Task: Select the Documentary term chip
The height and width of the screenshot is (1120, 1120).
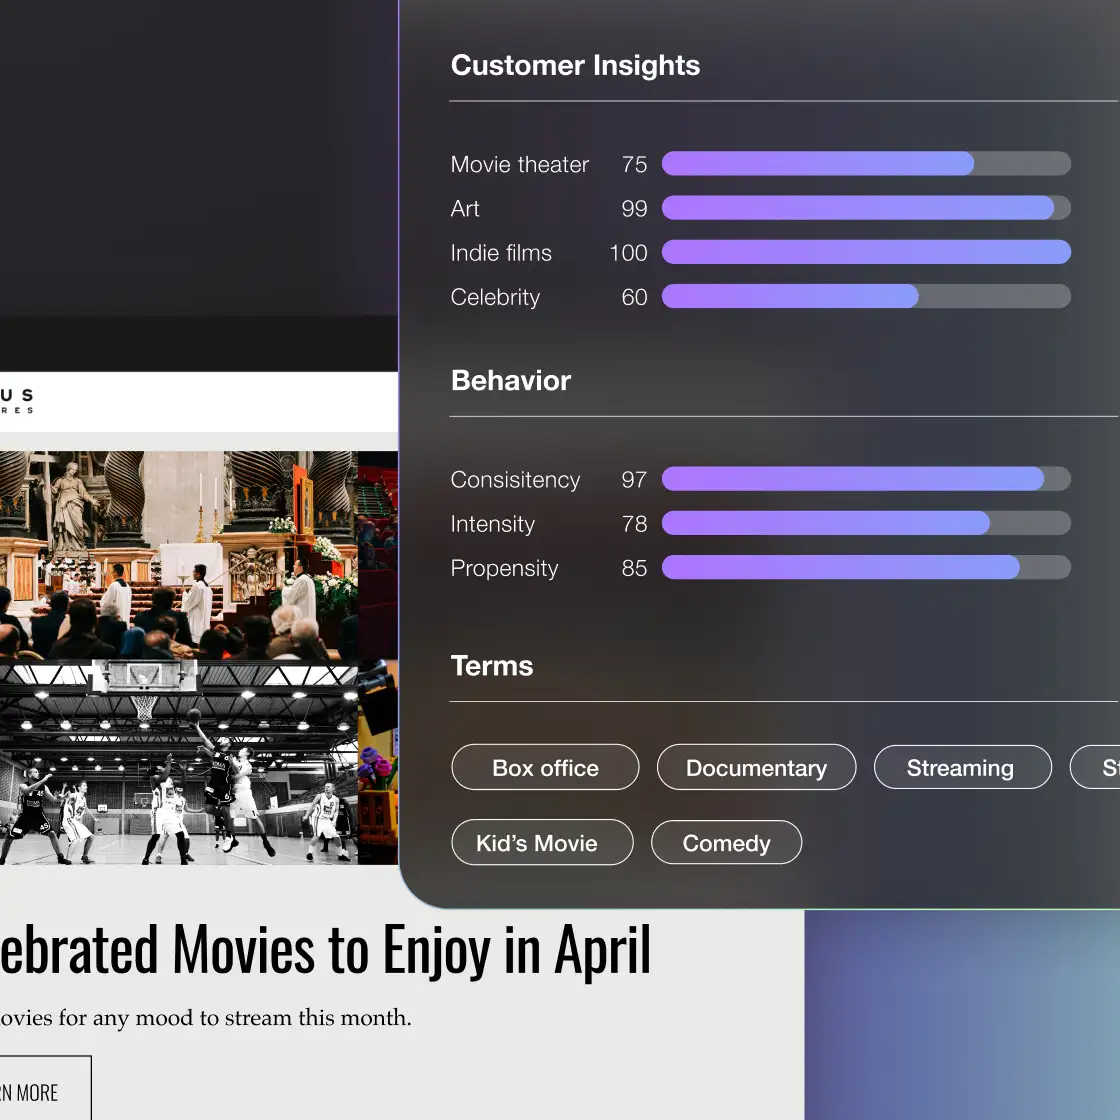Action: [756, 767]
